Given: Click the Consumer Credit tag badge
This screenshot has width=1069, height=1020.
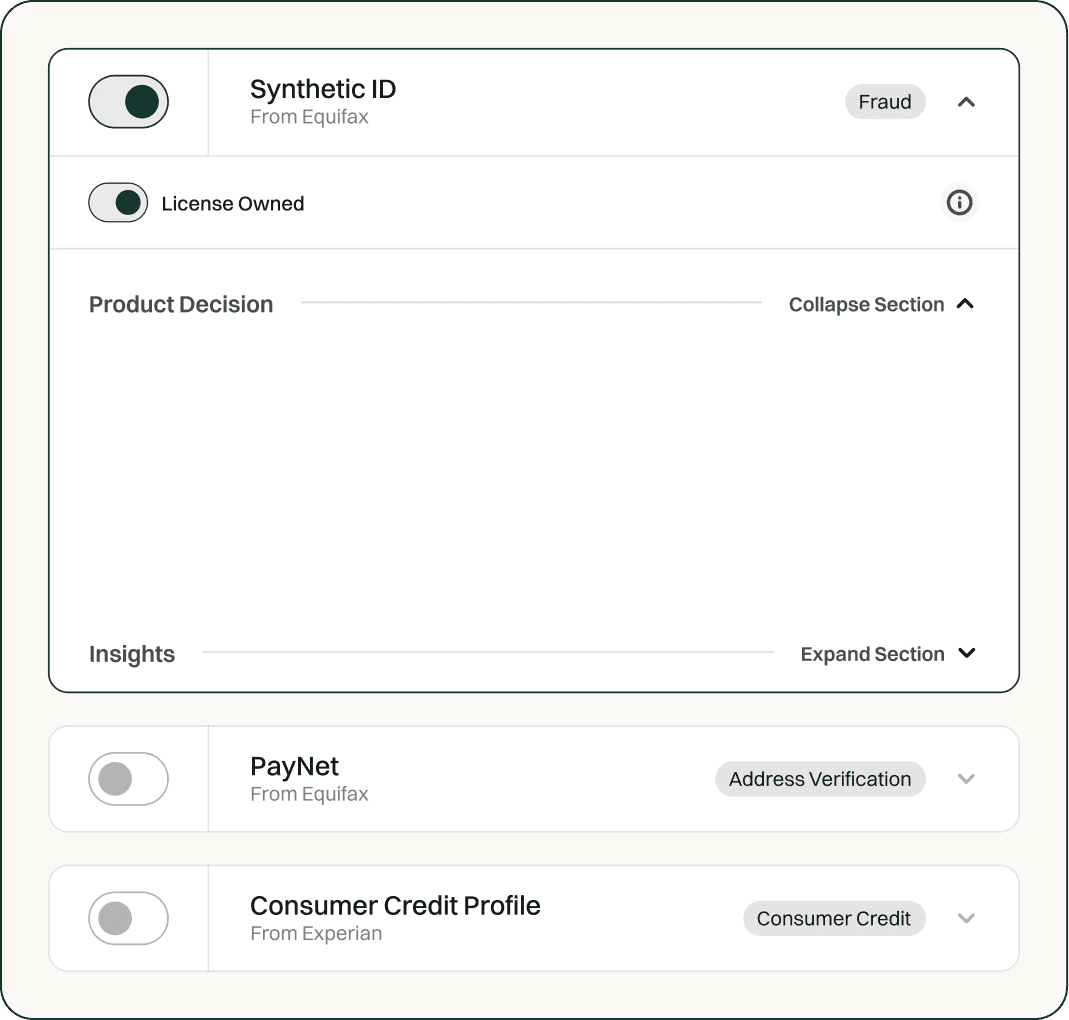Looking at the screenshot, I should coord(834,918).
